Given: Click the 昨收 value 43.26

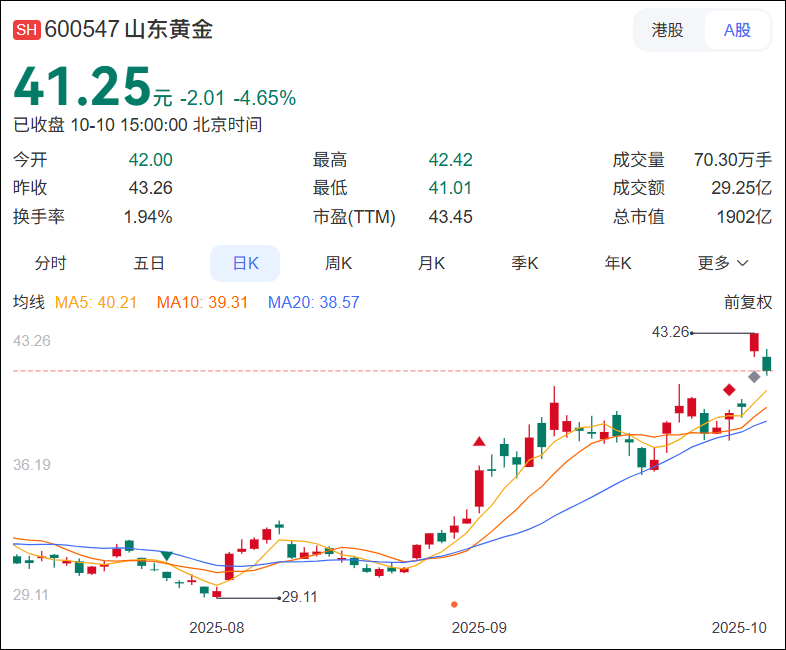Looking at the screenshot, I should click(150, 188).
